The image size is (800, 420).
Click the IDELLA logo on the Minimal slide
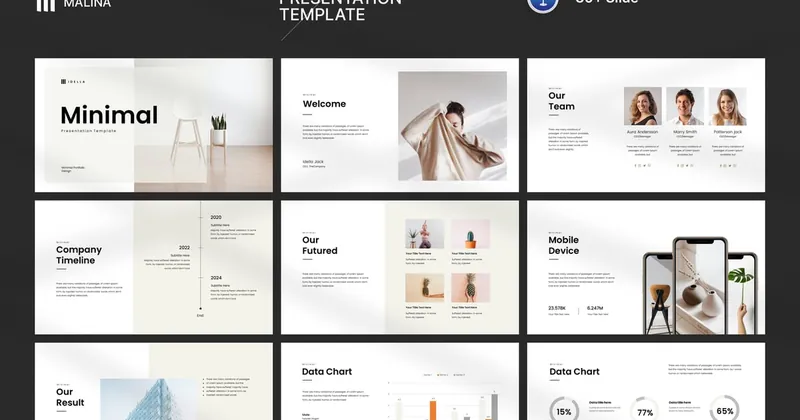pos(73,82)
